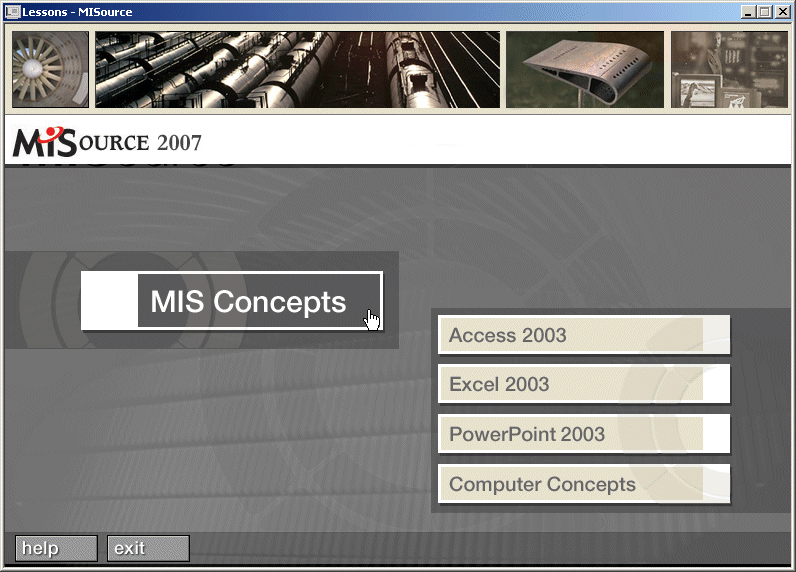This screenshot has height=572, width=796.
Task: Click the exit button
Action: pos(148,548)
